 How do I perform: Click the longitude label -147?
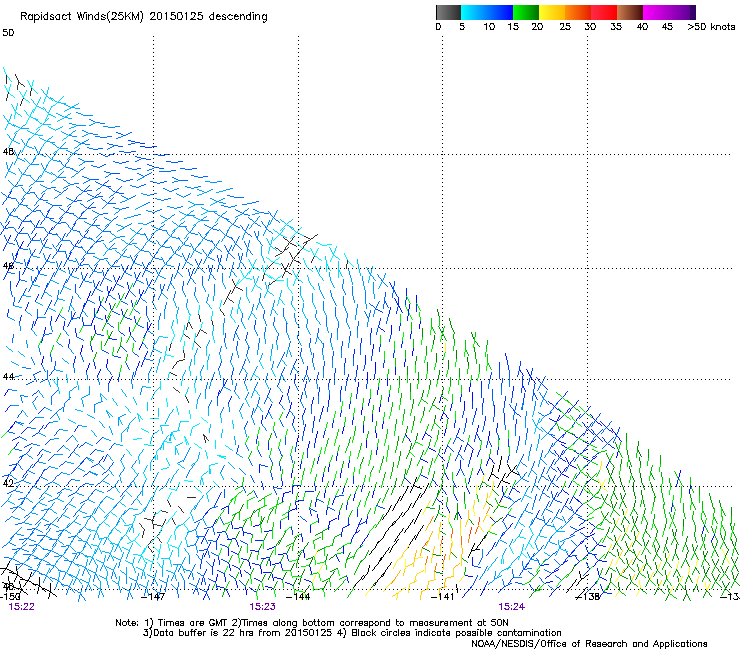tap(153, 597)
